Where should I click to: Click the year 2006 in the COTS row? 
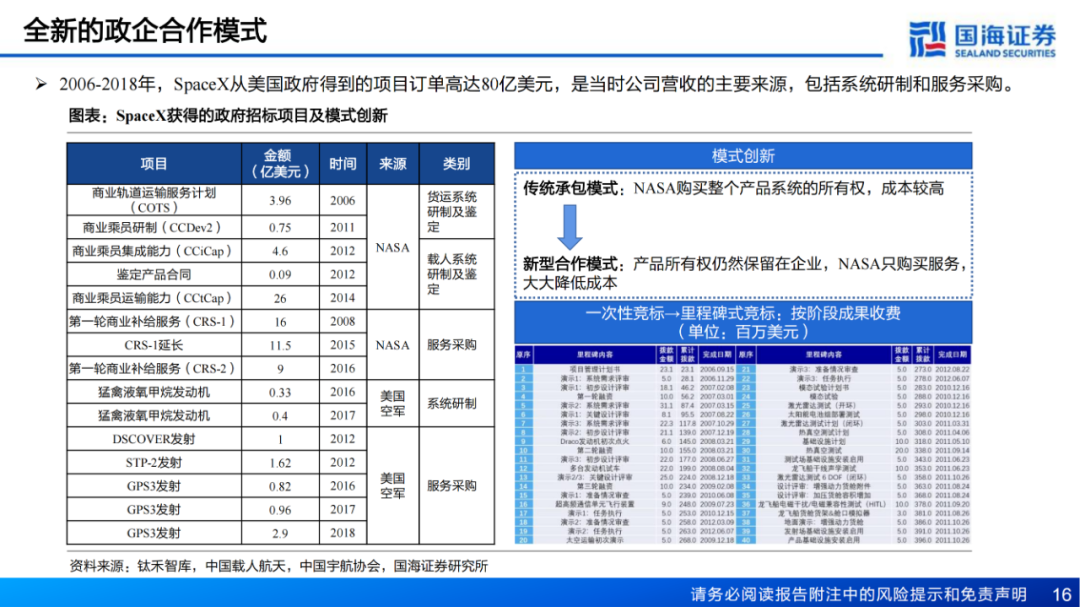click(342, 200)
